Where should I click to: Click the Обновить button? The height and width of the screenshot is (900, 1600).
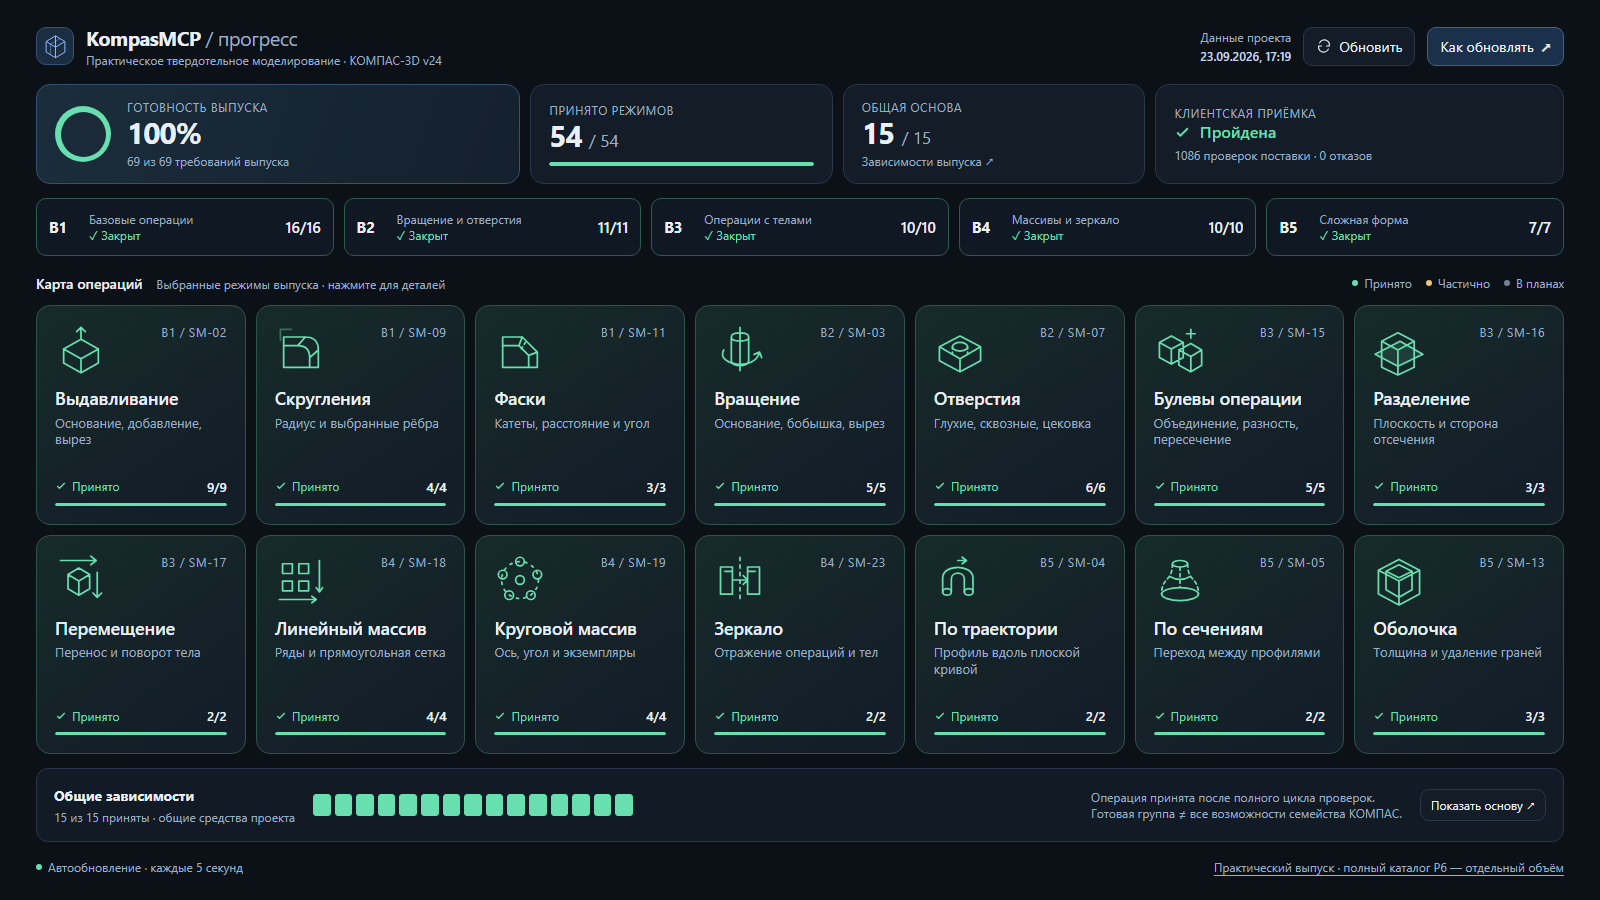click(x=1359, y=47)
